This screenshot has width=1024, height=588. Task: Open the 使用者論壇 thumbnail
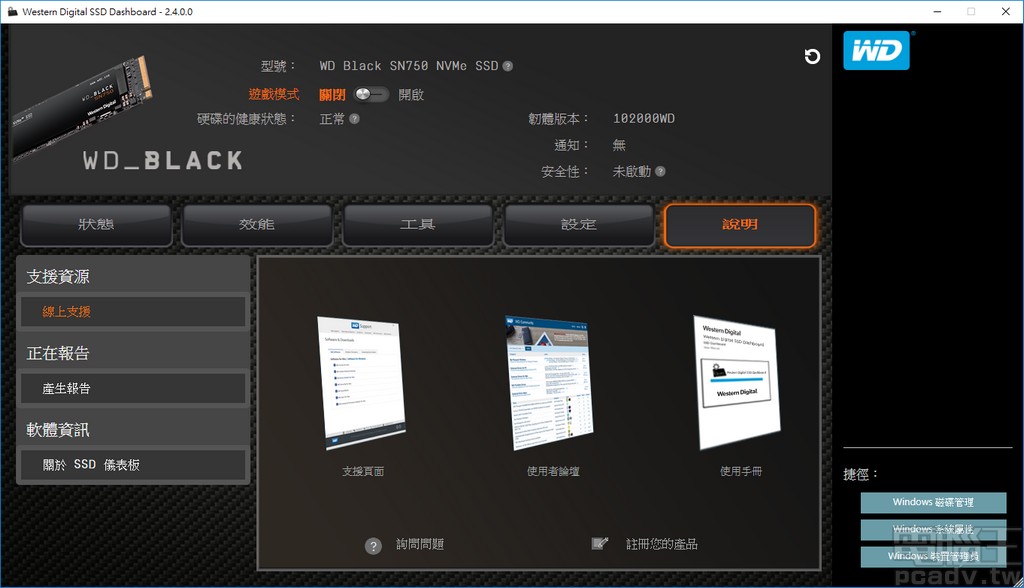coord(549,383)
